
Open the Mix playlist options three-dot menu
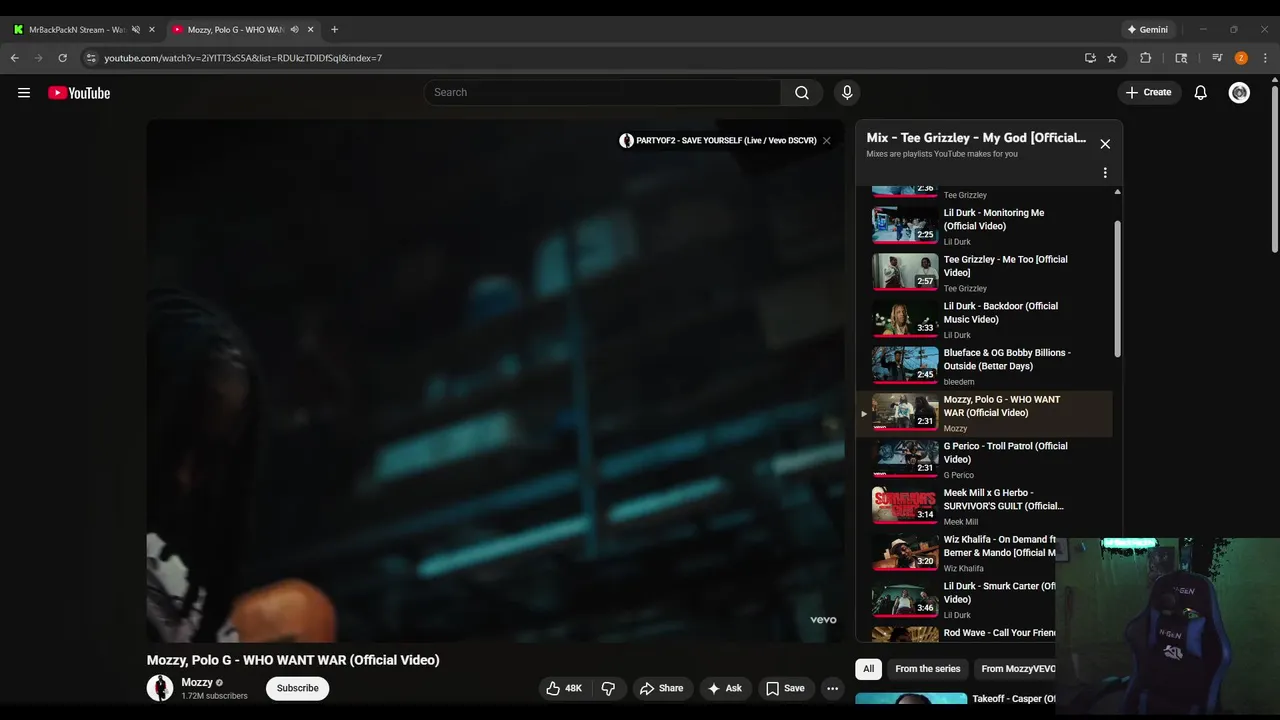point(1105,173)
